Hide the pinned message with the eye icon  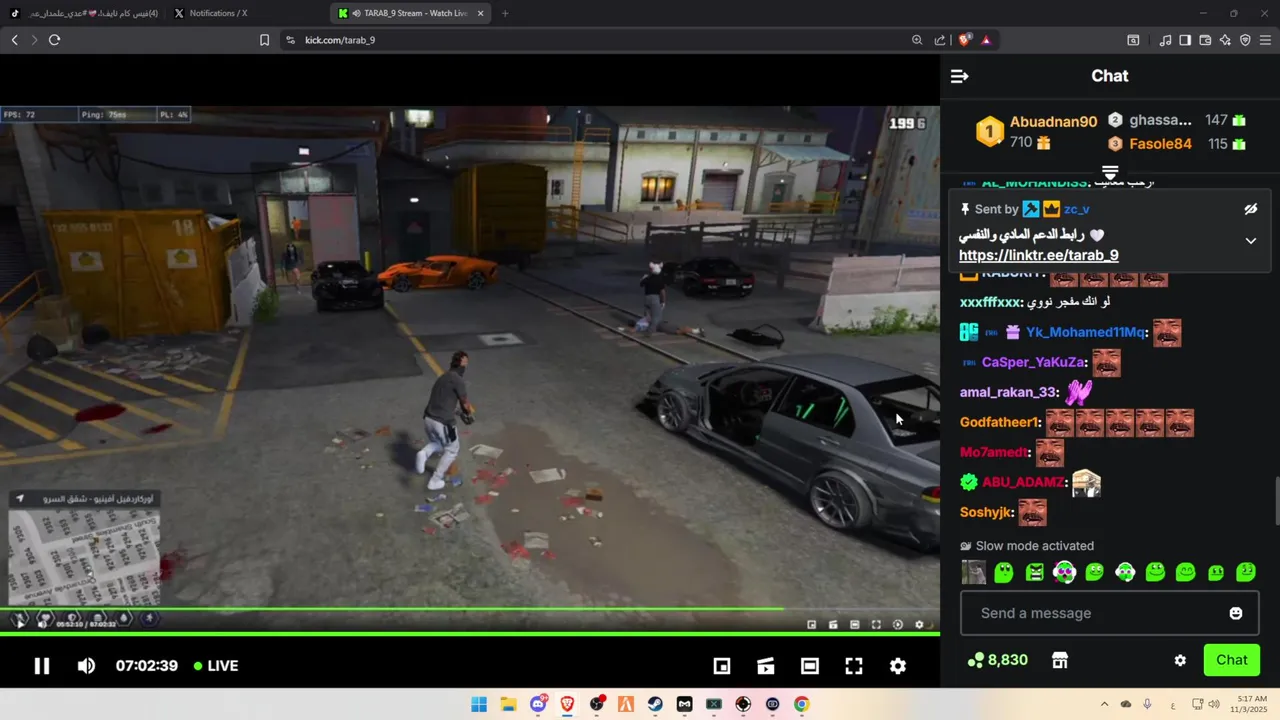(x=1250, y=209)
